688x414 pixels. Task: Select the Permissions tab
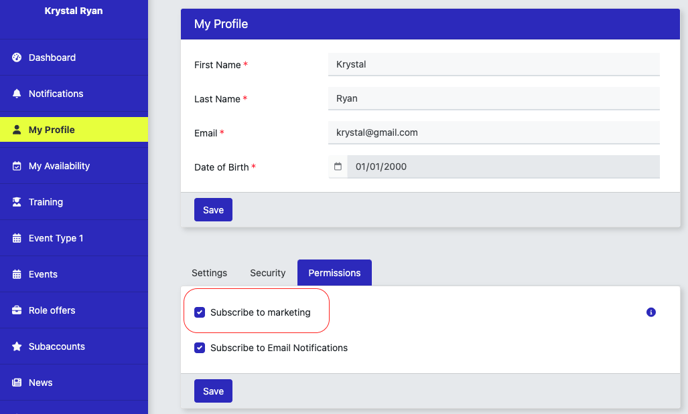pyautogui.click(x=334, y=273)
